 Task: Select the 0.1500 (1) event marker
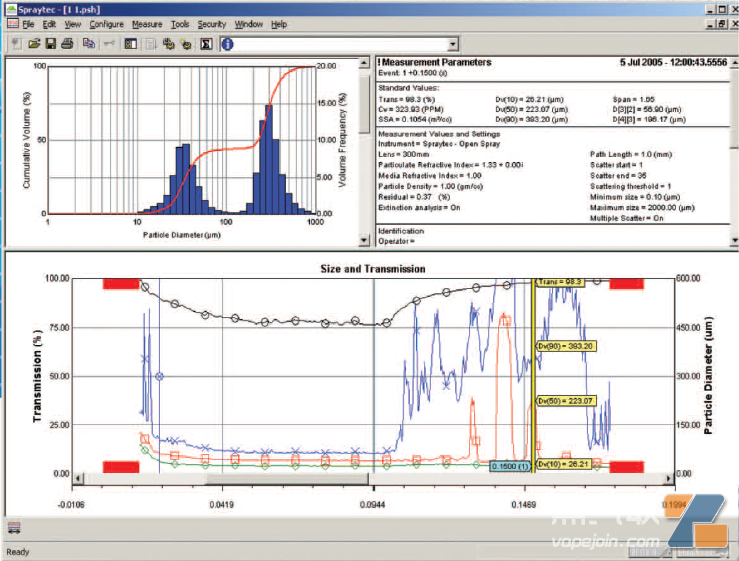point(509,466)
